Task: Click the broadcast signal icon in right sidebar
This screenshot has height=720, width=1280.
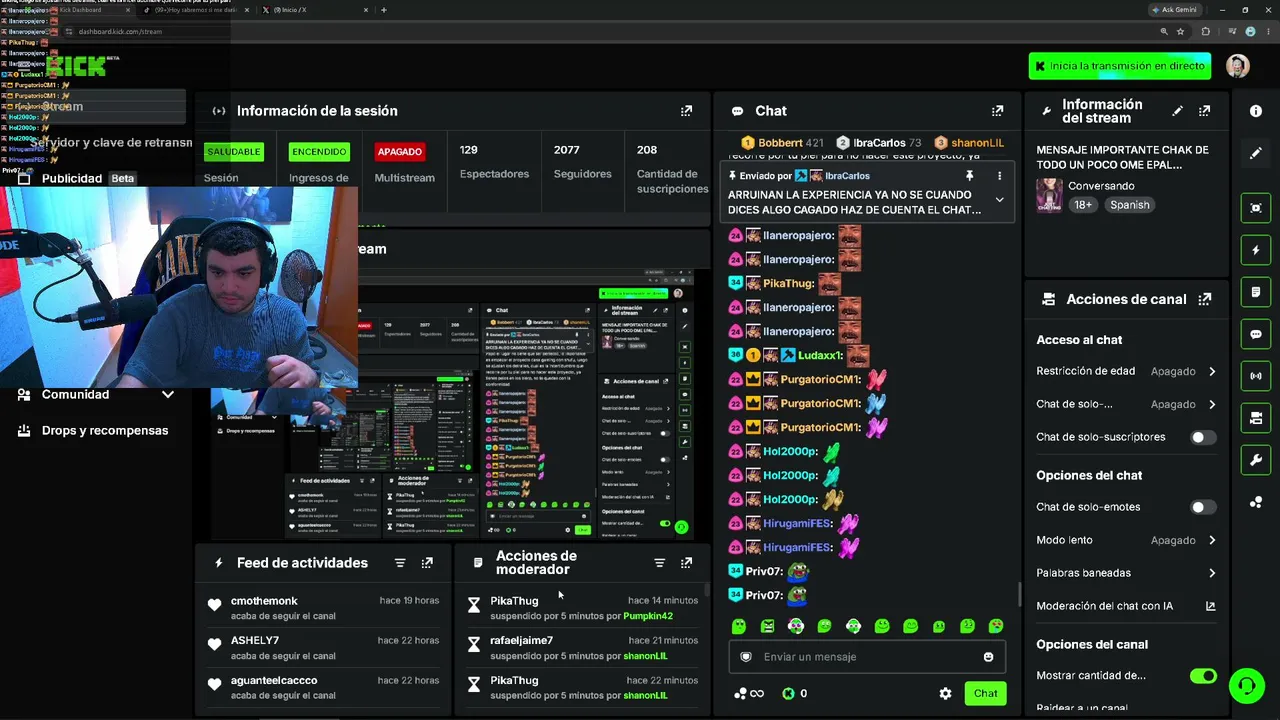Action: (x=1256, y=376)
